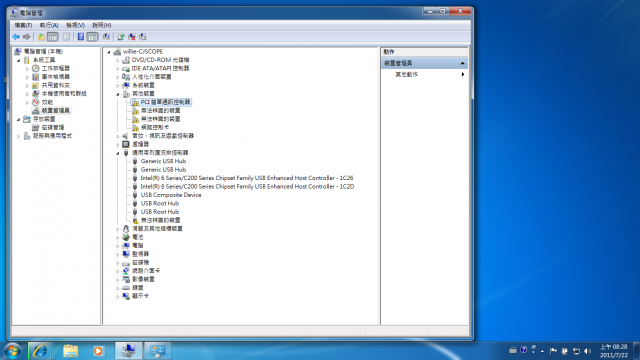640x360 pixels.
Task: Click the 處理器 processor icon
Action: (126, 144)
